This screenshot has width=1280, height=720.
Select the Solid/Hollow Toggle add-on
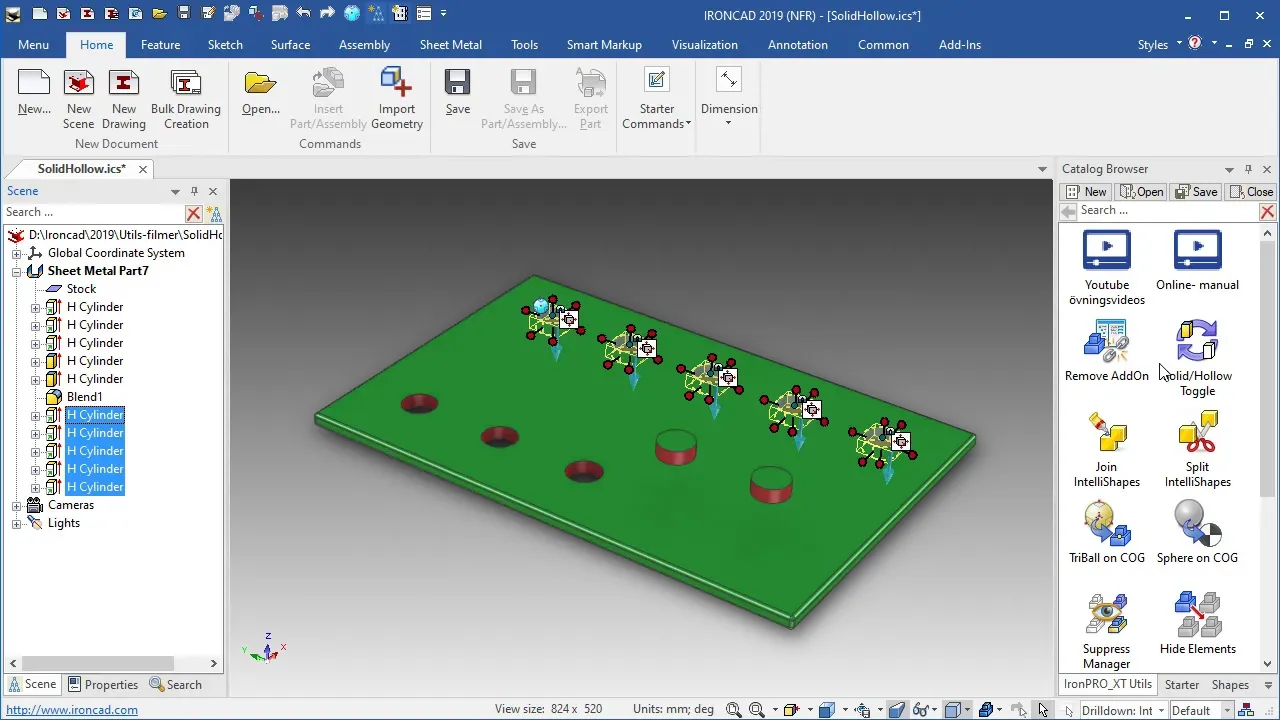coord(1197,357)
